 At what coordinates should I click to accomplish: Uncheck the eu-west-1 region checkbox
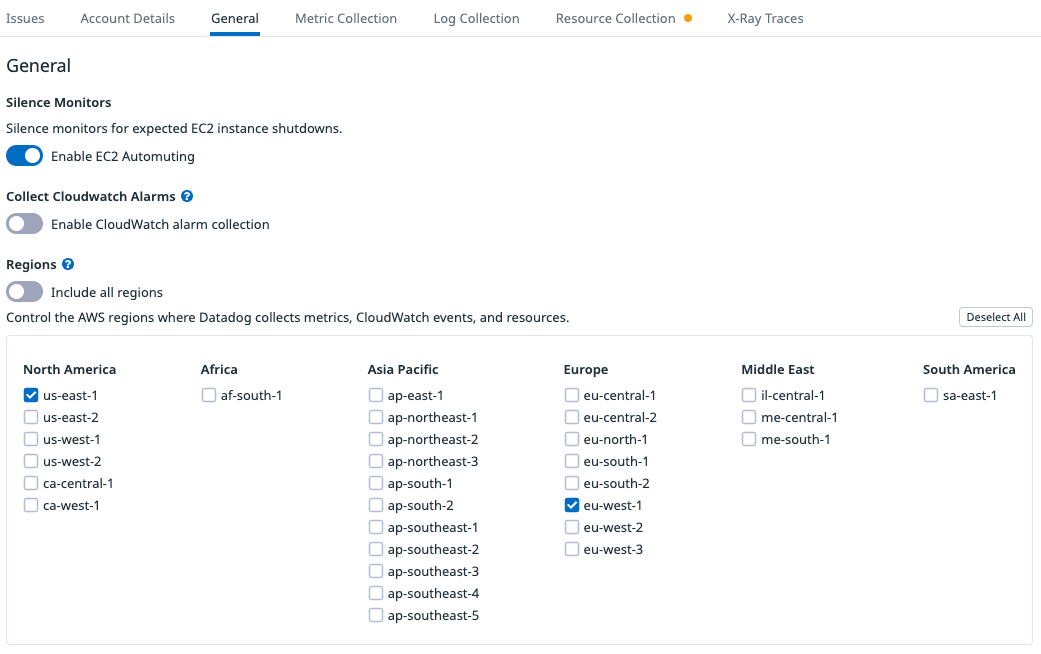coord(572,505)
